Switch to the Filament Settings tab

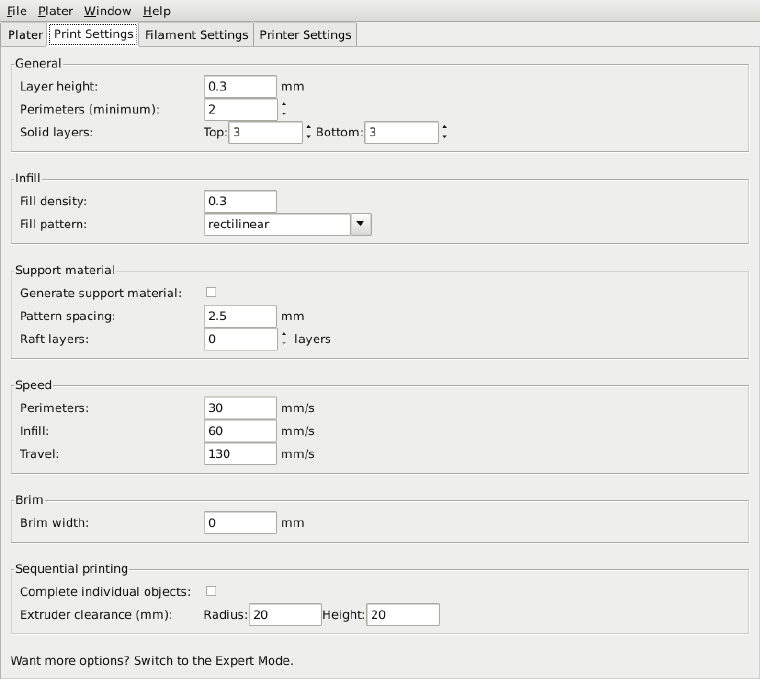coord(196,35)
